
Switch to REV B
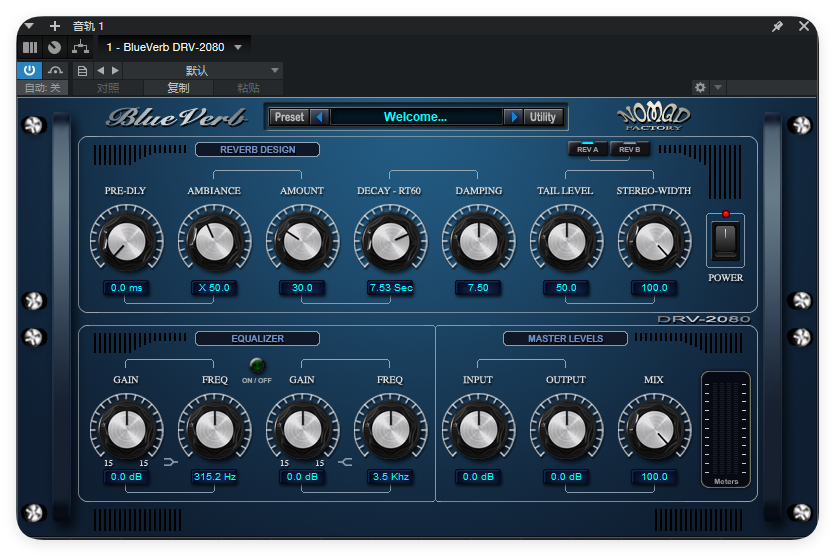tap(629, 149)
